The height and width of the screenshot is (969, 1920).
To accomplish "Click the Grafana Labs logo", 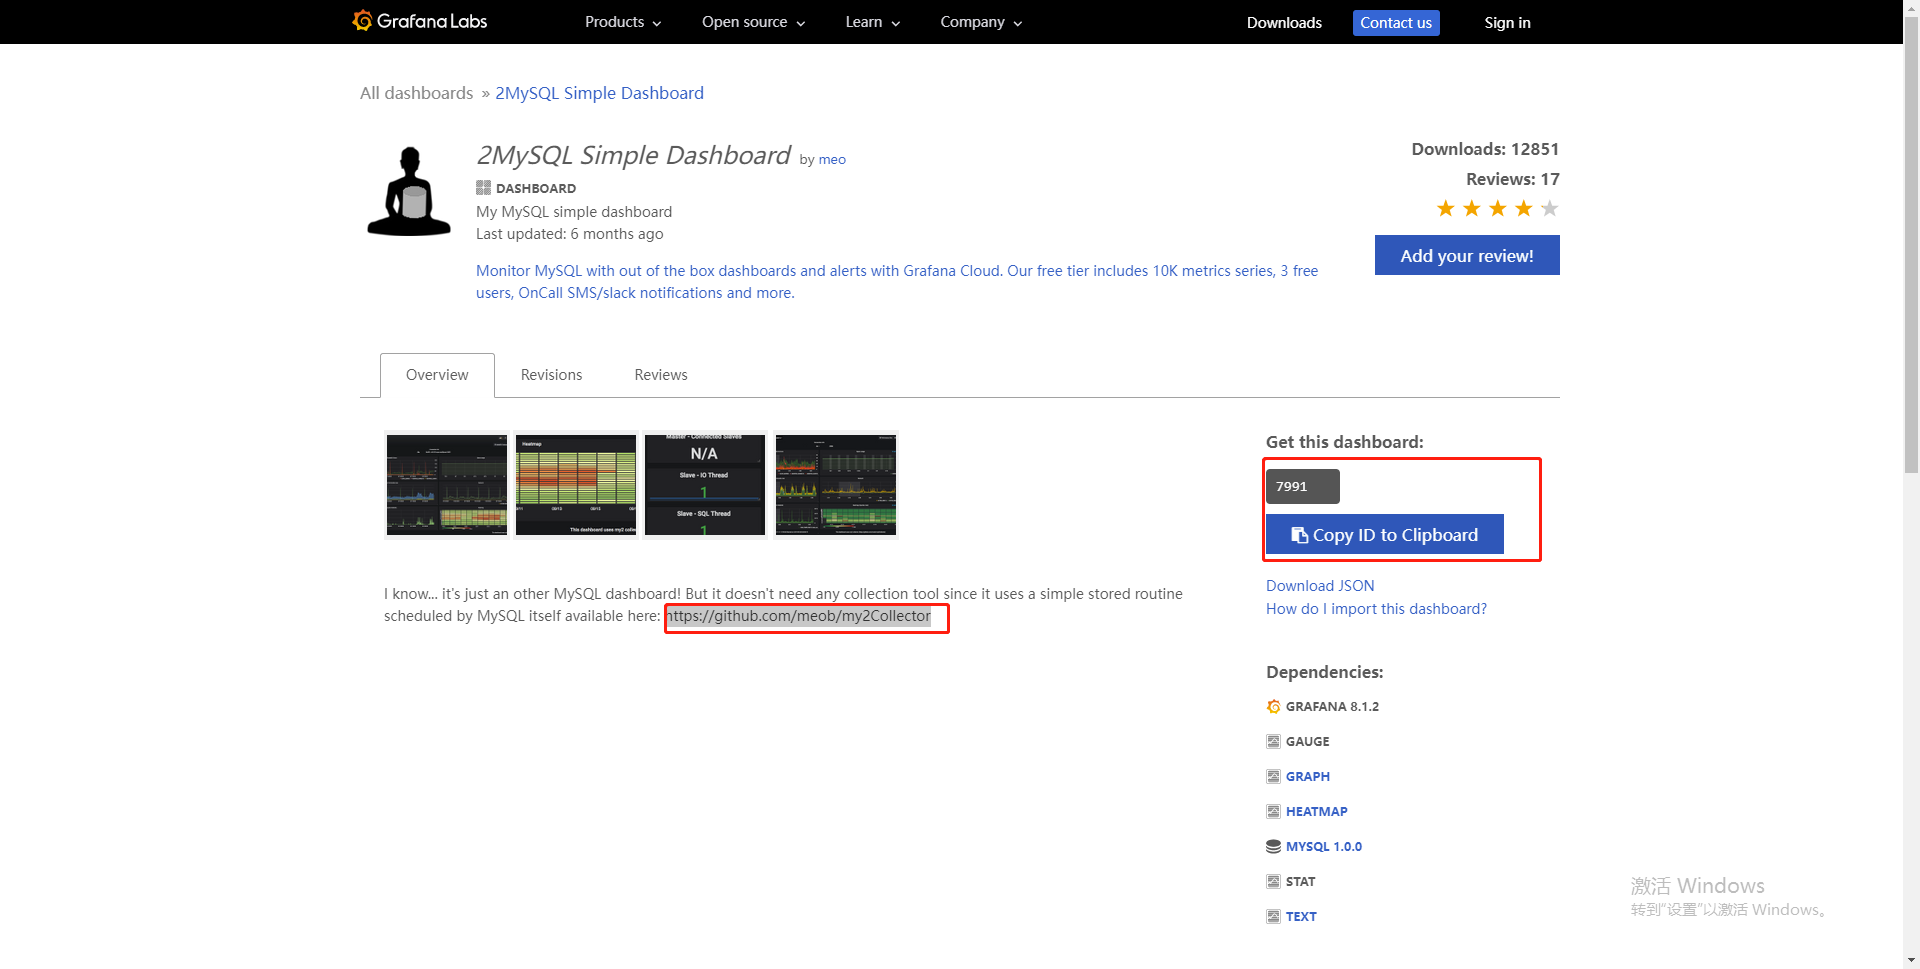I will click(x=420, y=21).
